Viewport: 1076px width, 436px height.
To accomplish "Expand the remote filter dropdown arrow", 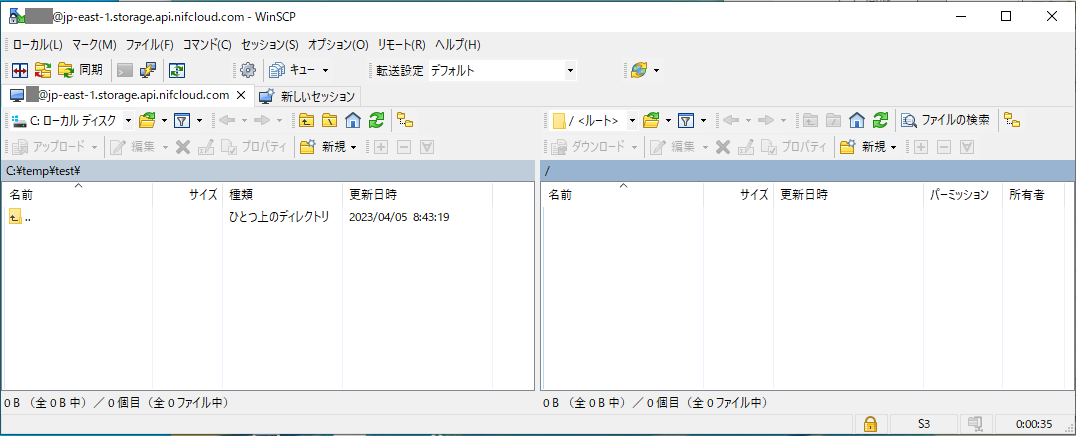I will click(x=703, y=121).
